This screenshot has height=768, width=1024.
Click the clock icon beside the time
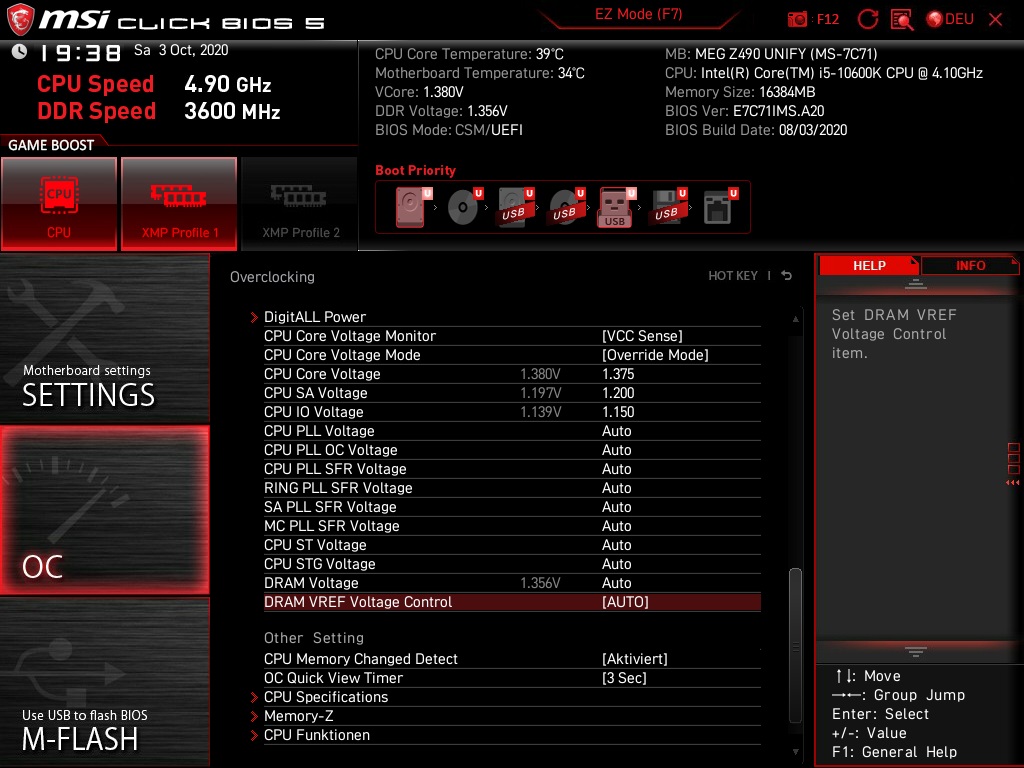tap(19, 52)
